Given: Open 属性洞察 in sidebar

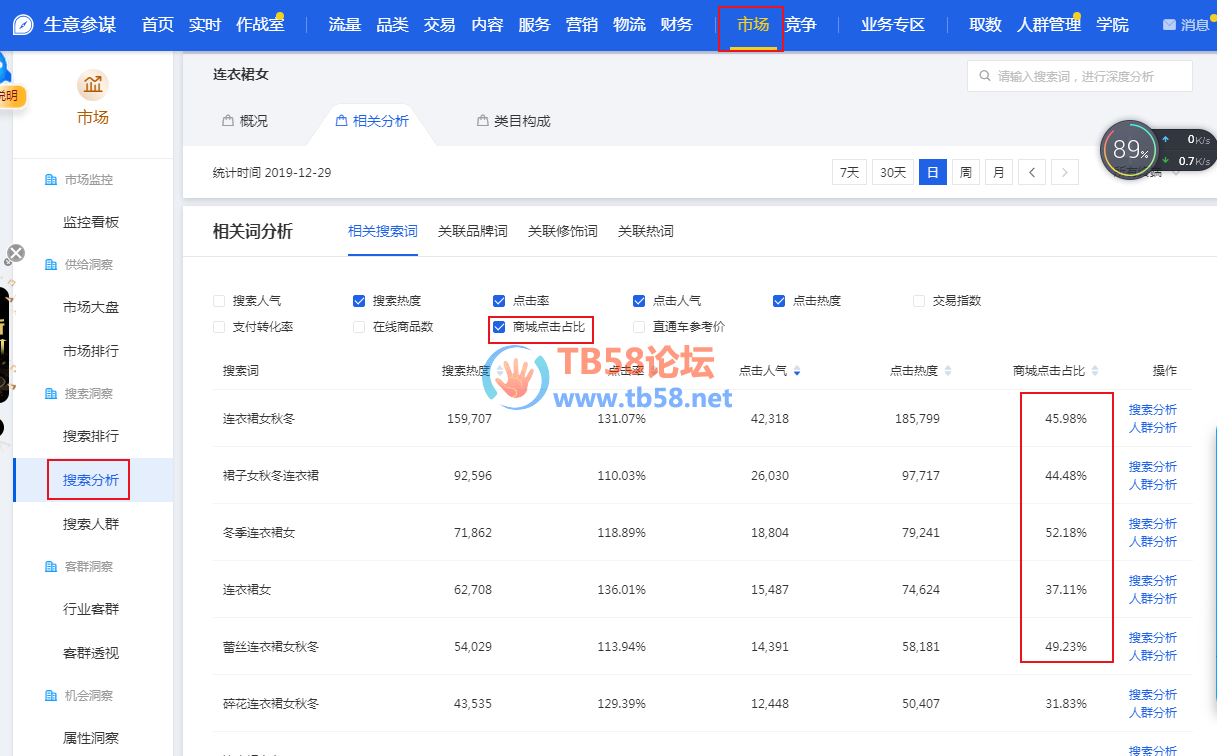Looking at the screenshot, I should coord(91,739).
